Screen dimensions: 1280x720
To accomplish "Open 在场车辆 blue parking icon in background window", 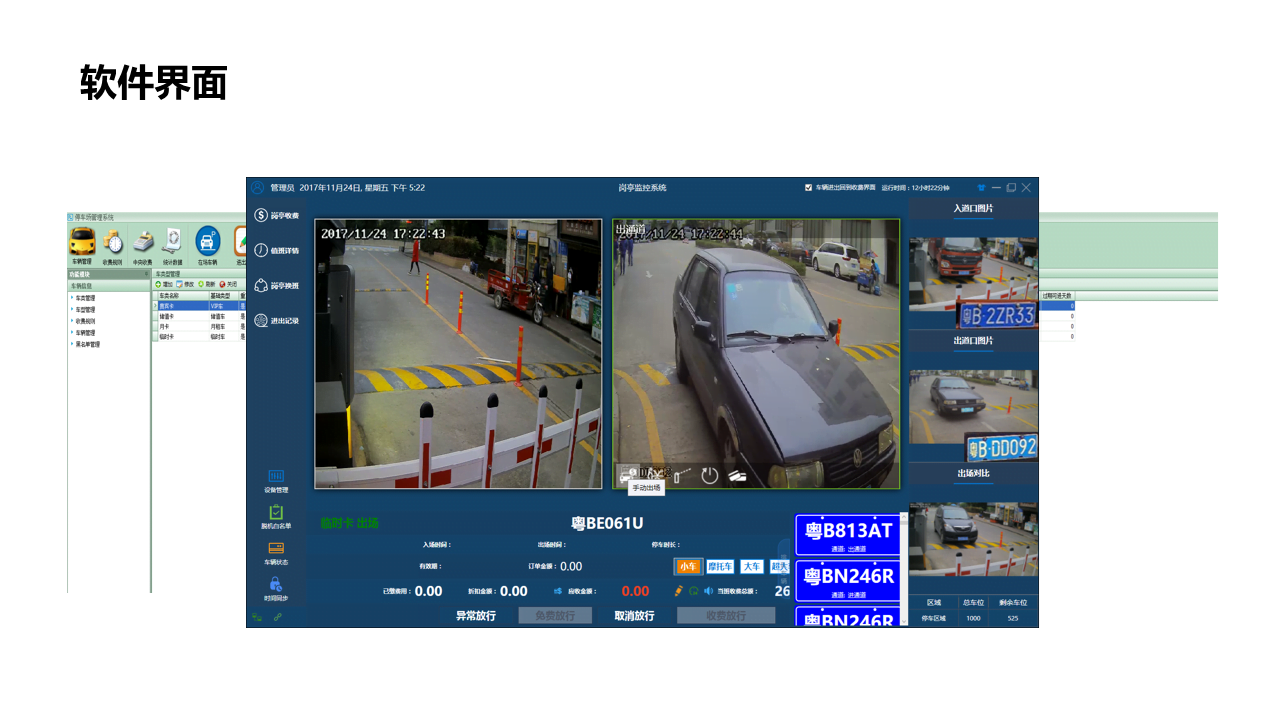I will [x=207, y=241].
